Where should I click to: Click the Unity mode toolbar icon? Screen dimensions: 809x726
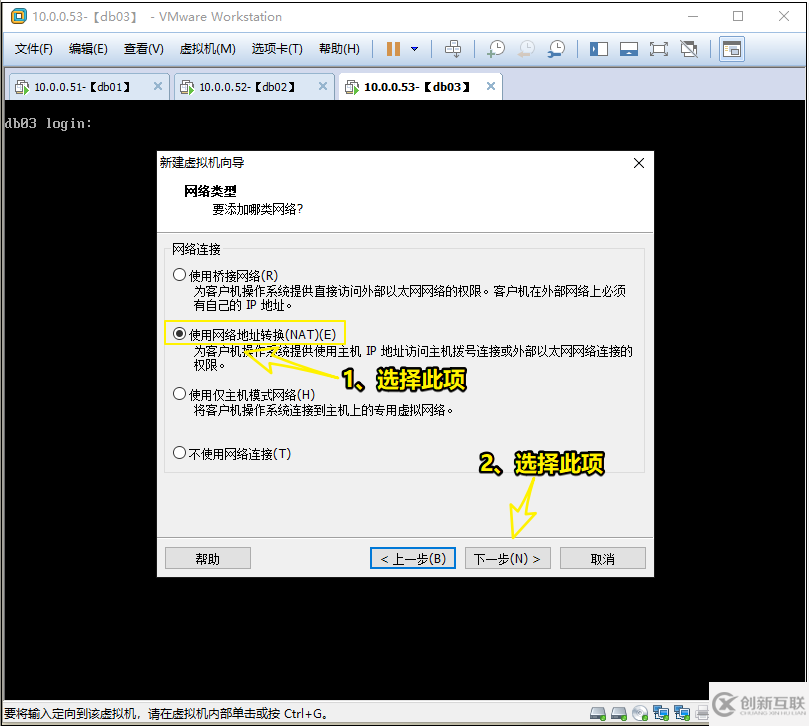pyautogui.click(x=689, y=49)
